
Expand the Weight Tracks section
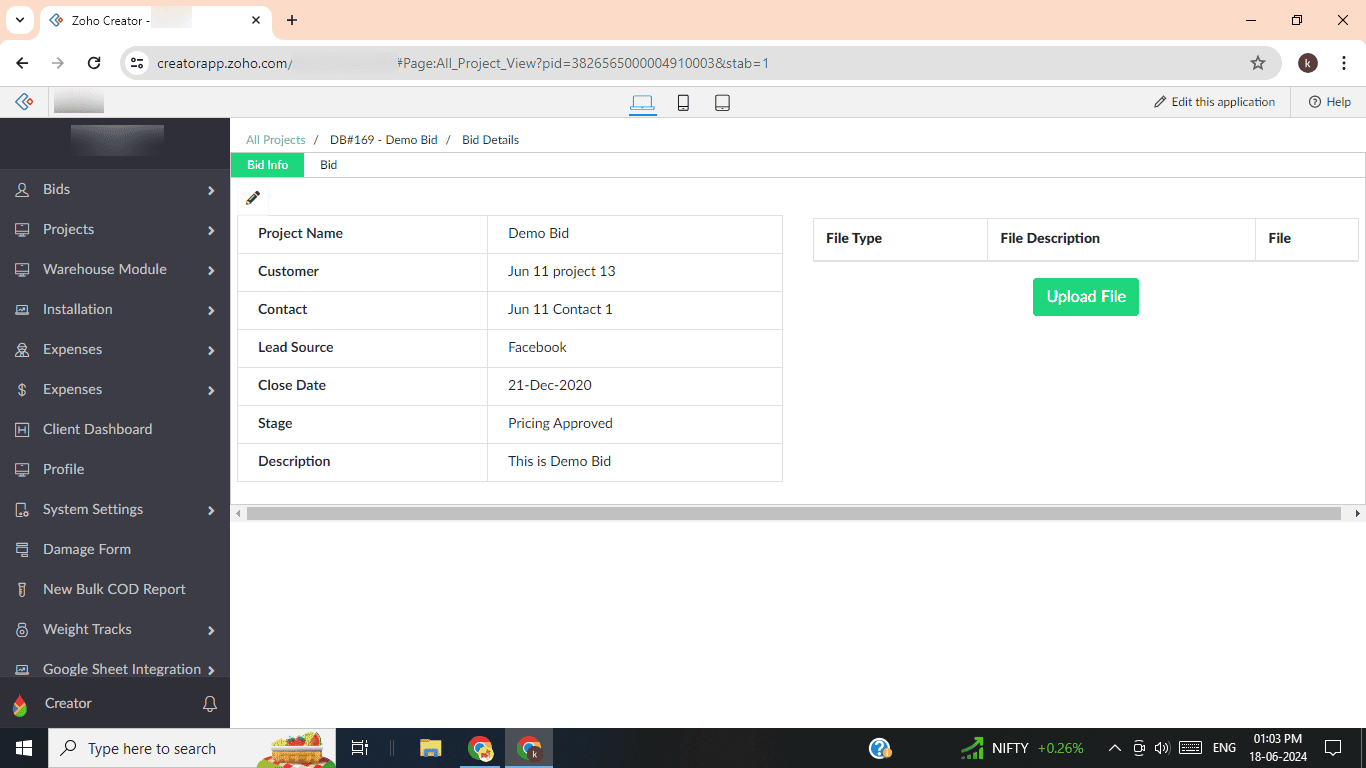211,629
